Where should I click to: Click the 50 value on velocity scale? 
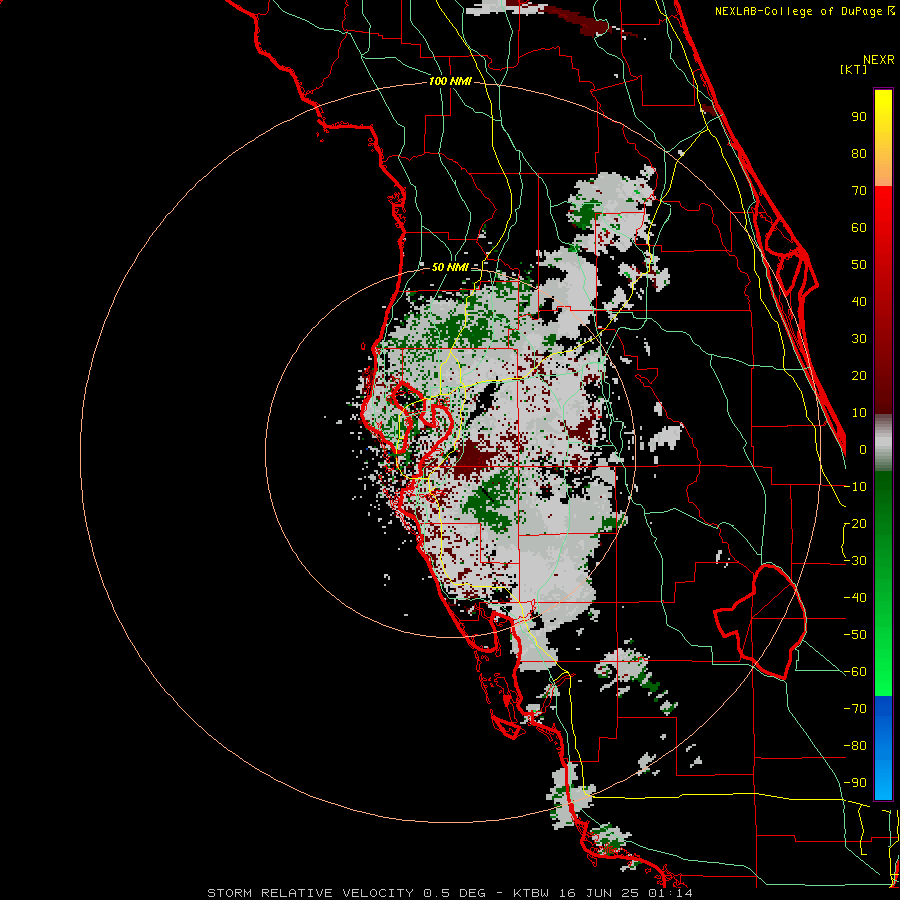(x=859, y=265)
